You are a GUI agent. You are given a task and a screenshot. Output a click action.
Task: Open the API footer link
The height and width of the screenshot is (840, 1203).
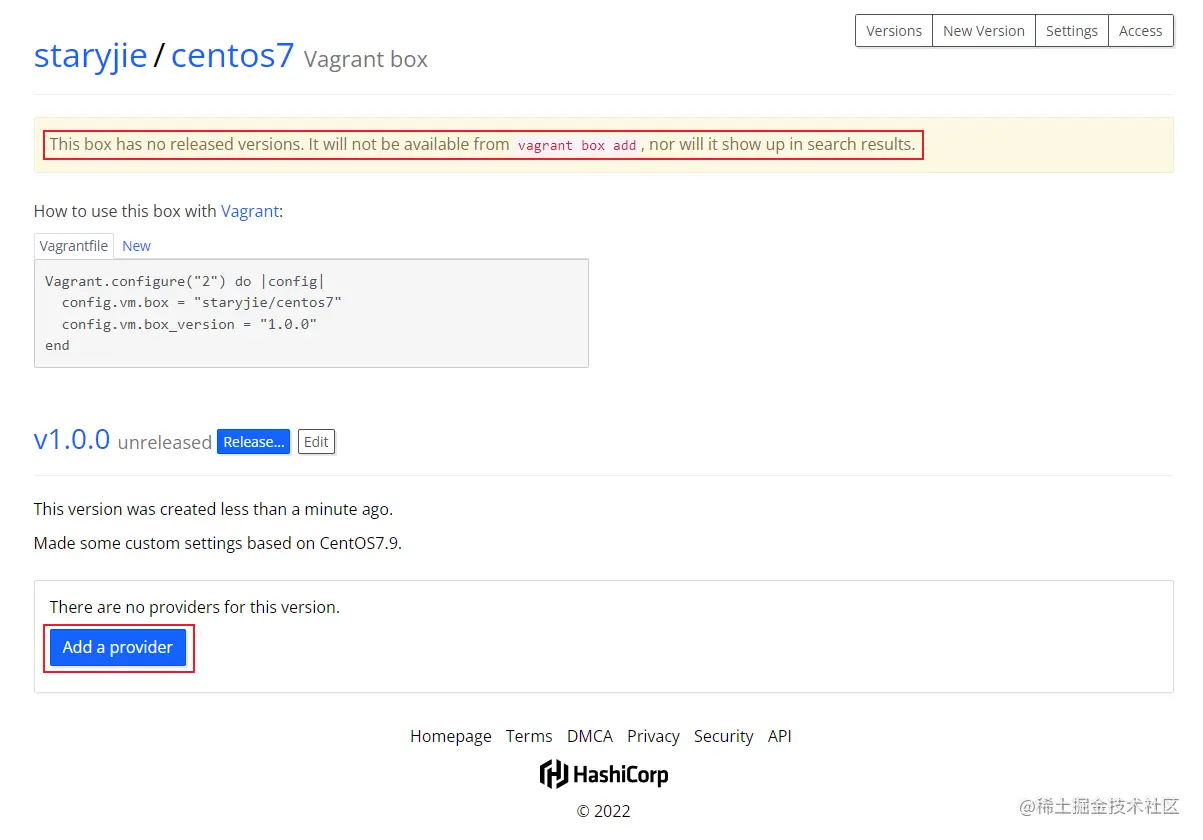780,736
